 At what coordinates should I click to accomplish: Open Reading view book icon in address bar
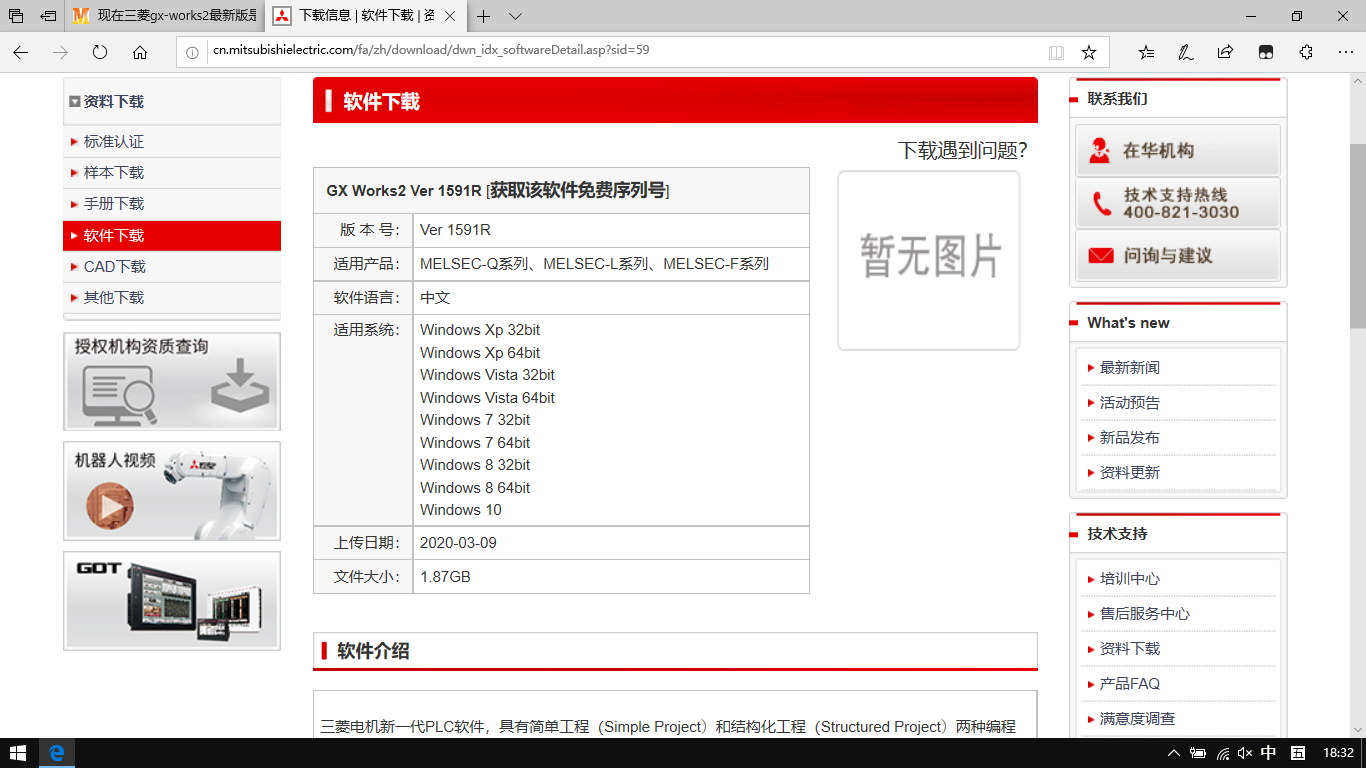(x=1056, y=52)
